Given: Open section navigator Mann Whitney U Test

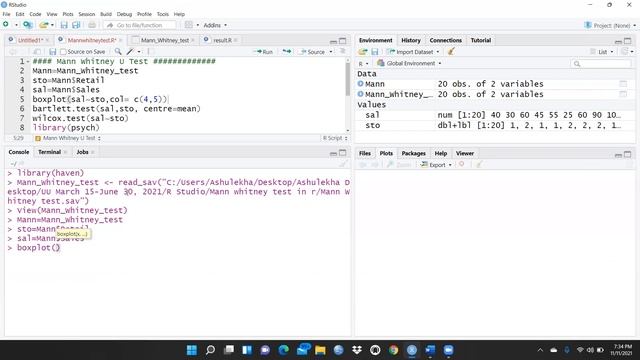Looking at the screenshot, I should (68, 138).
